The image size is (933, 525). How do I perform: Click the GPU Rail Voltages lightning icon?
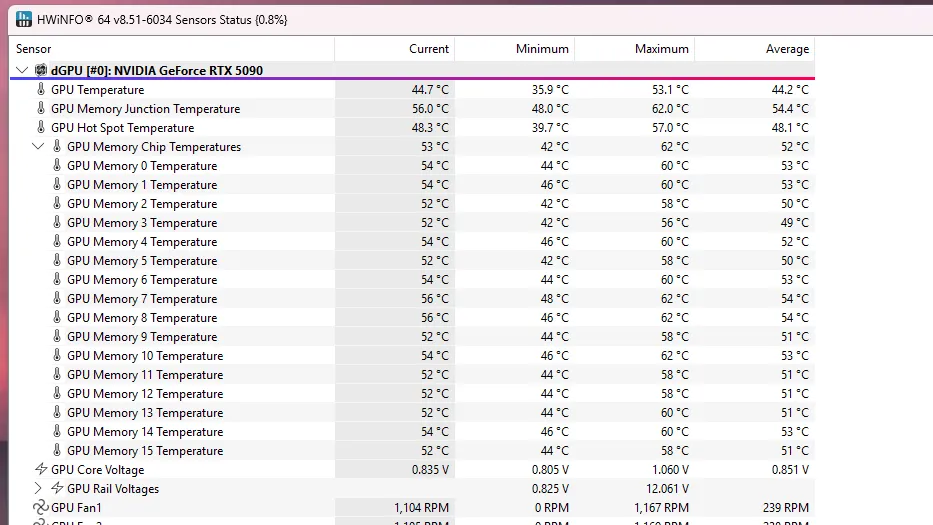point(57,488)
